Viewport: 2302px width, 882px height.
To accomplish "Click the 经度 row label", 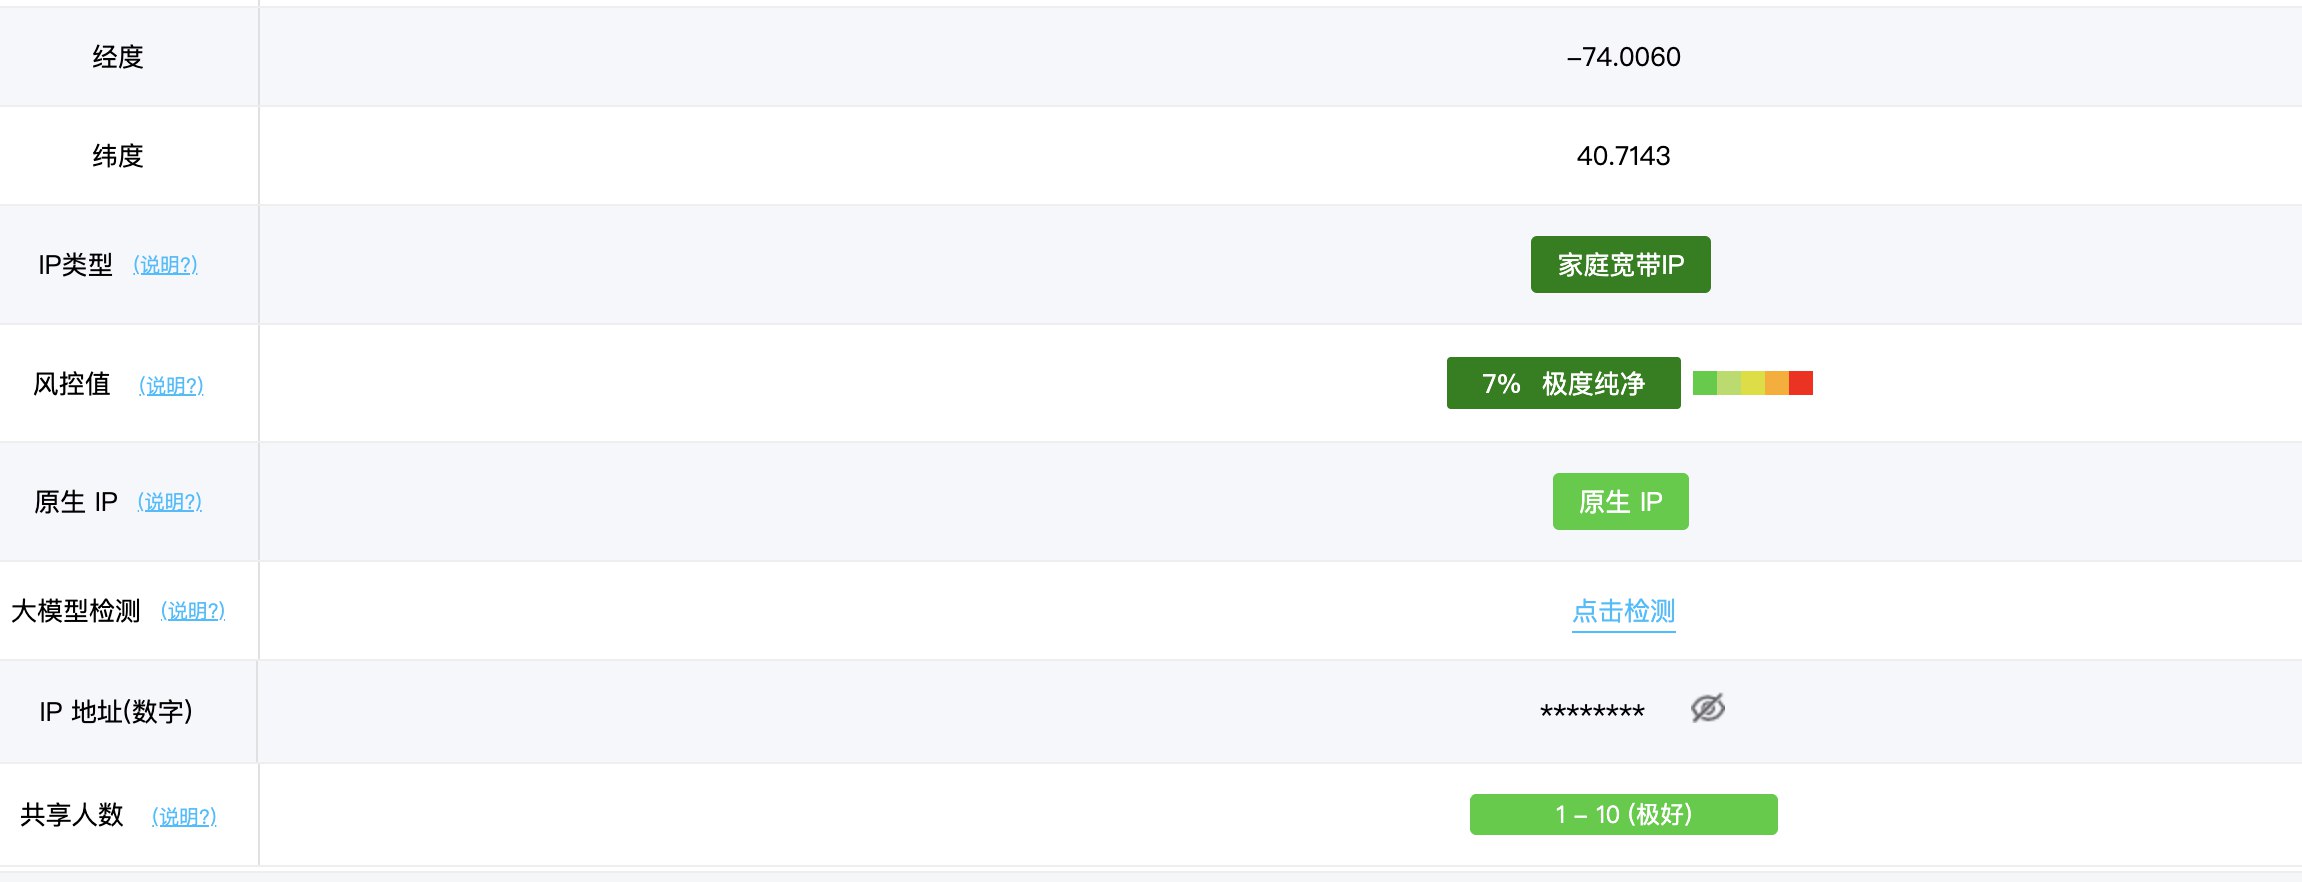I will 118,57.
